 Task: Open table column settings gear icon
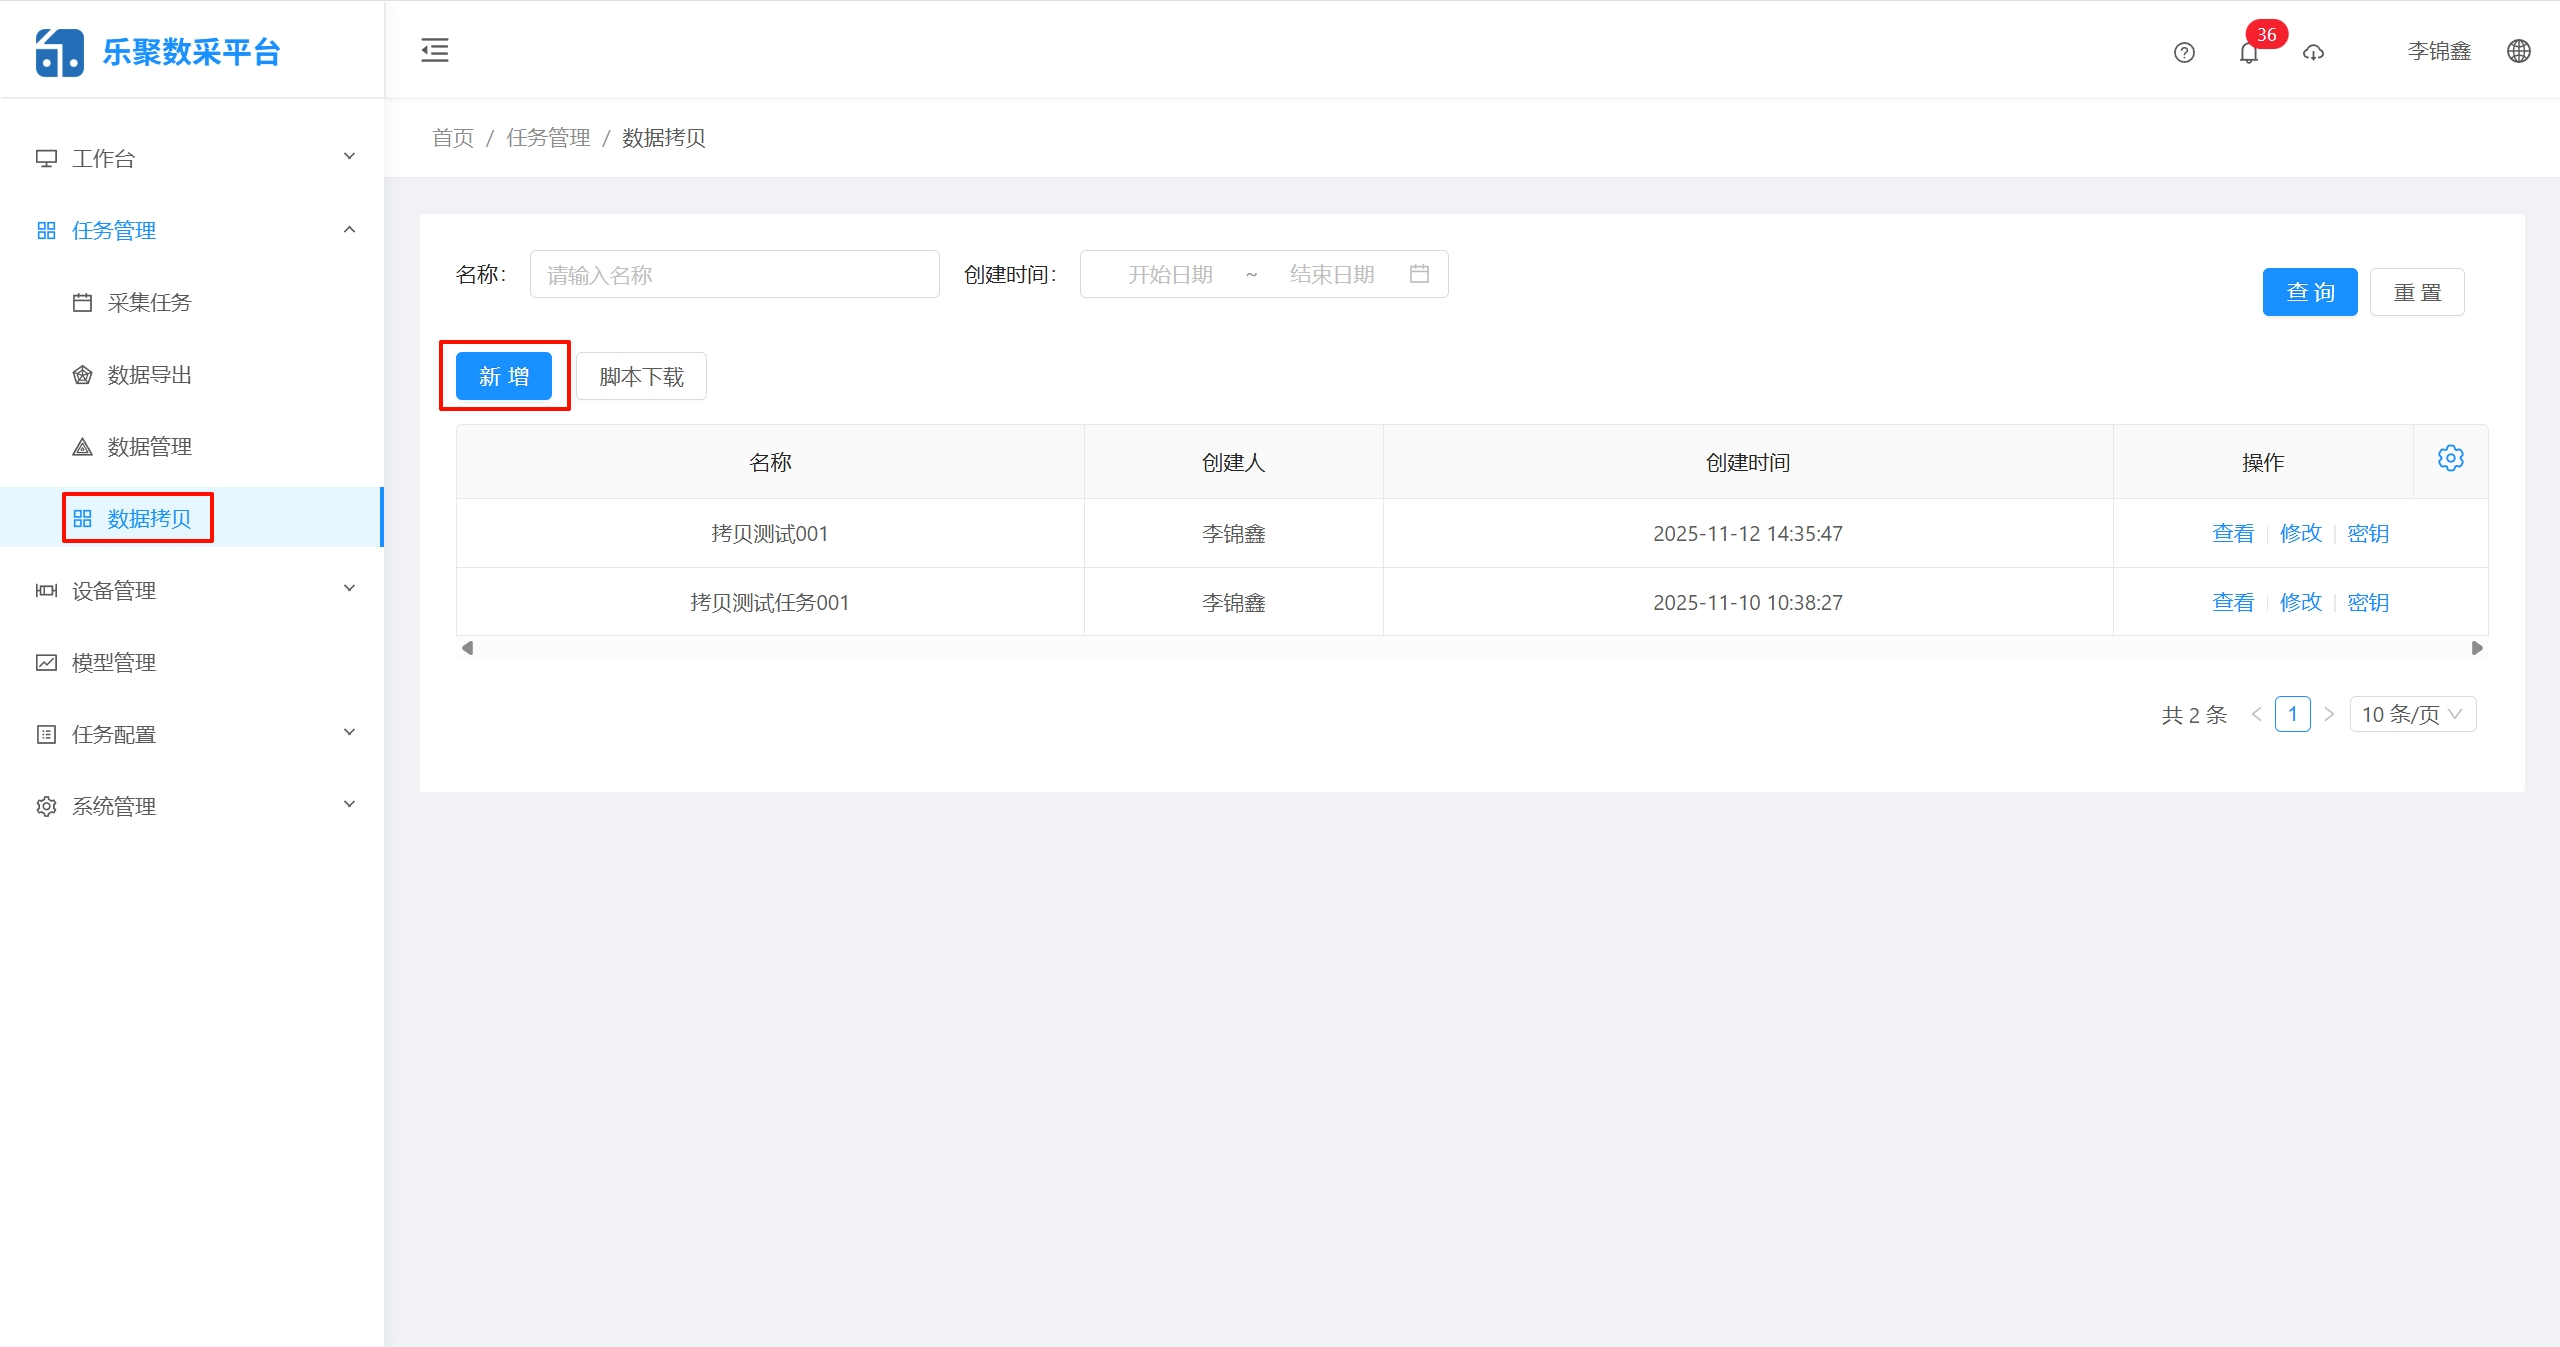2450,458
